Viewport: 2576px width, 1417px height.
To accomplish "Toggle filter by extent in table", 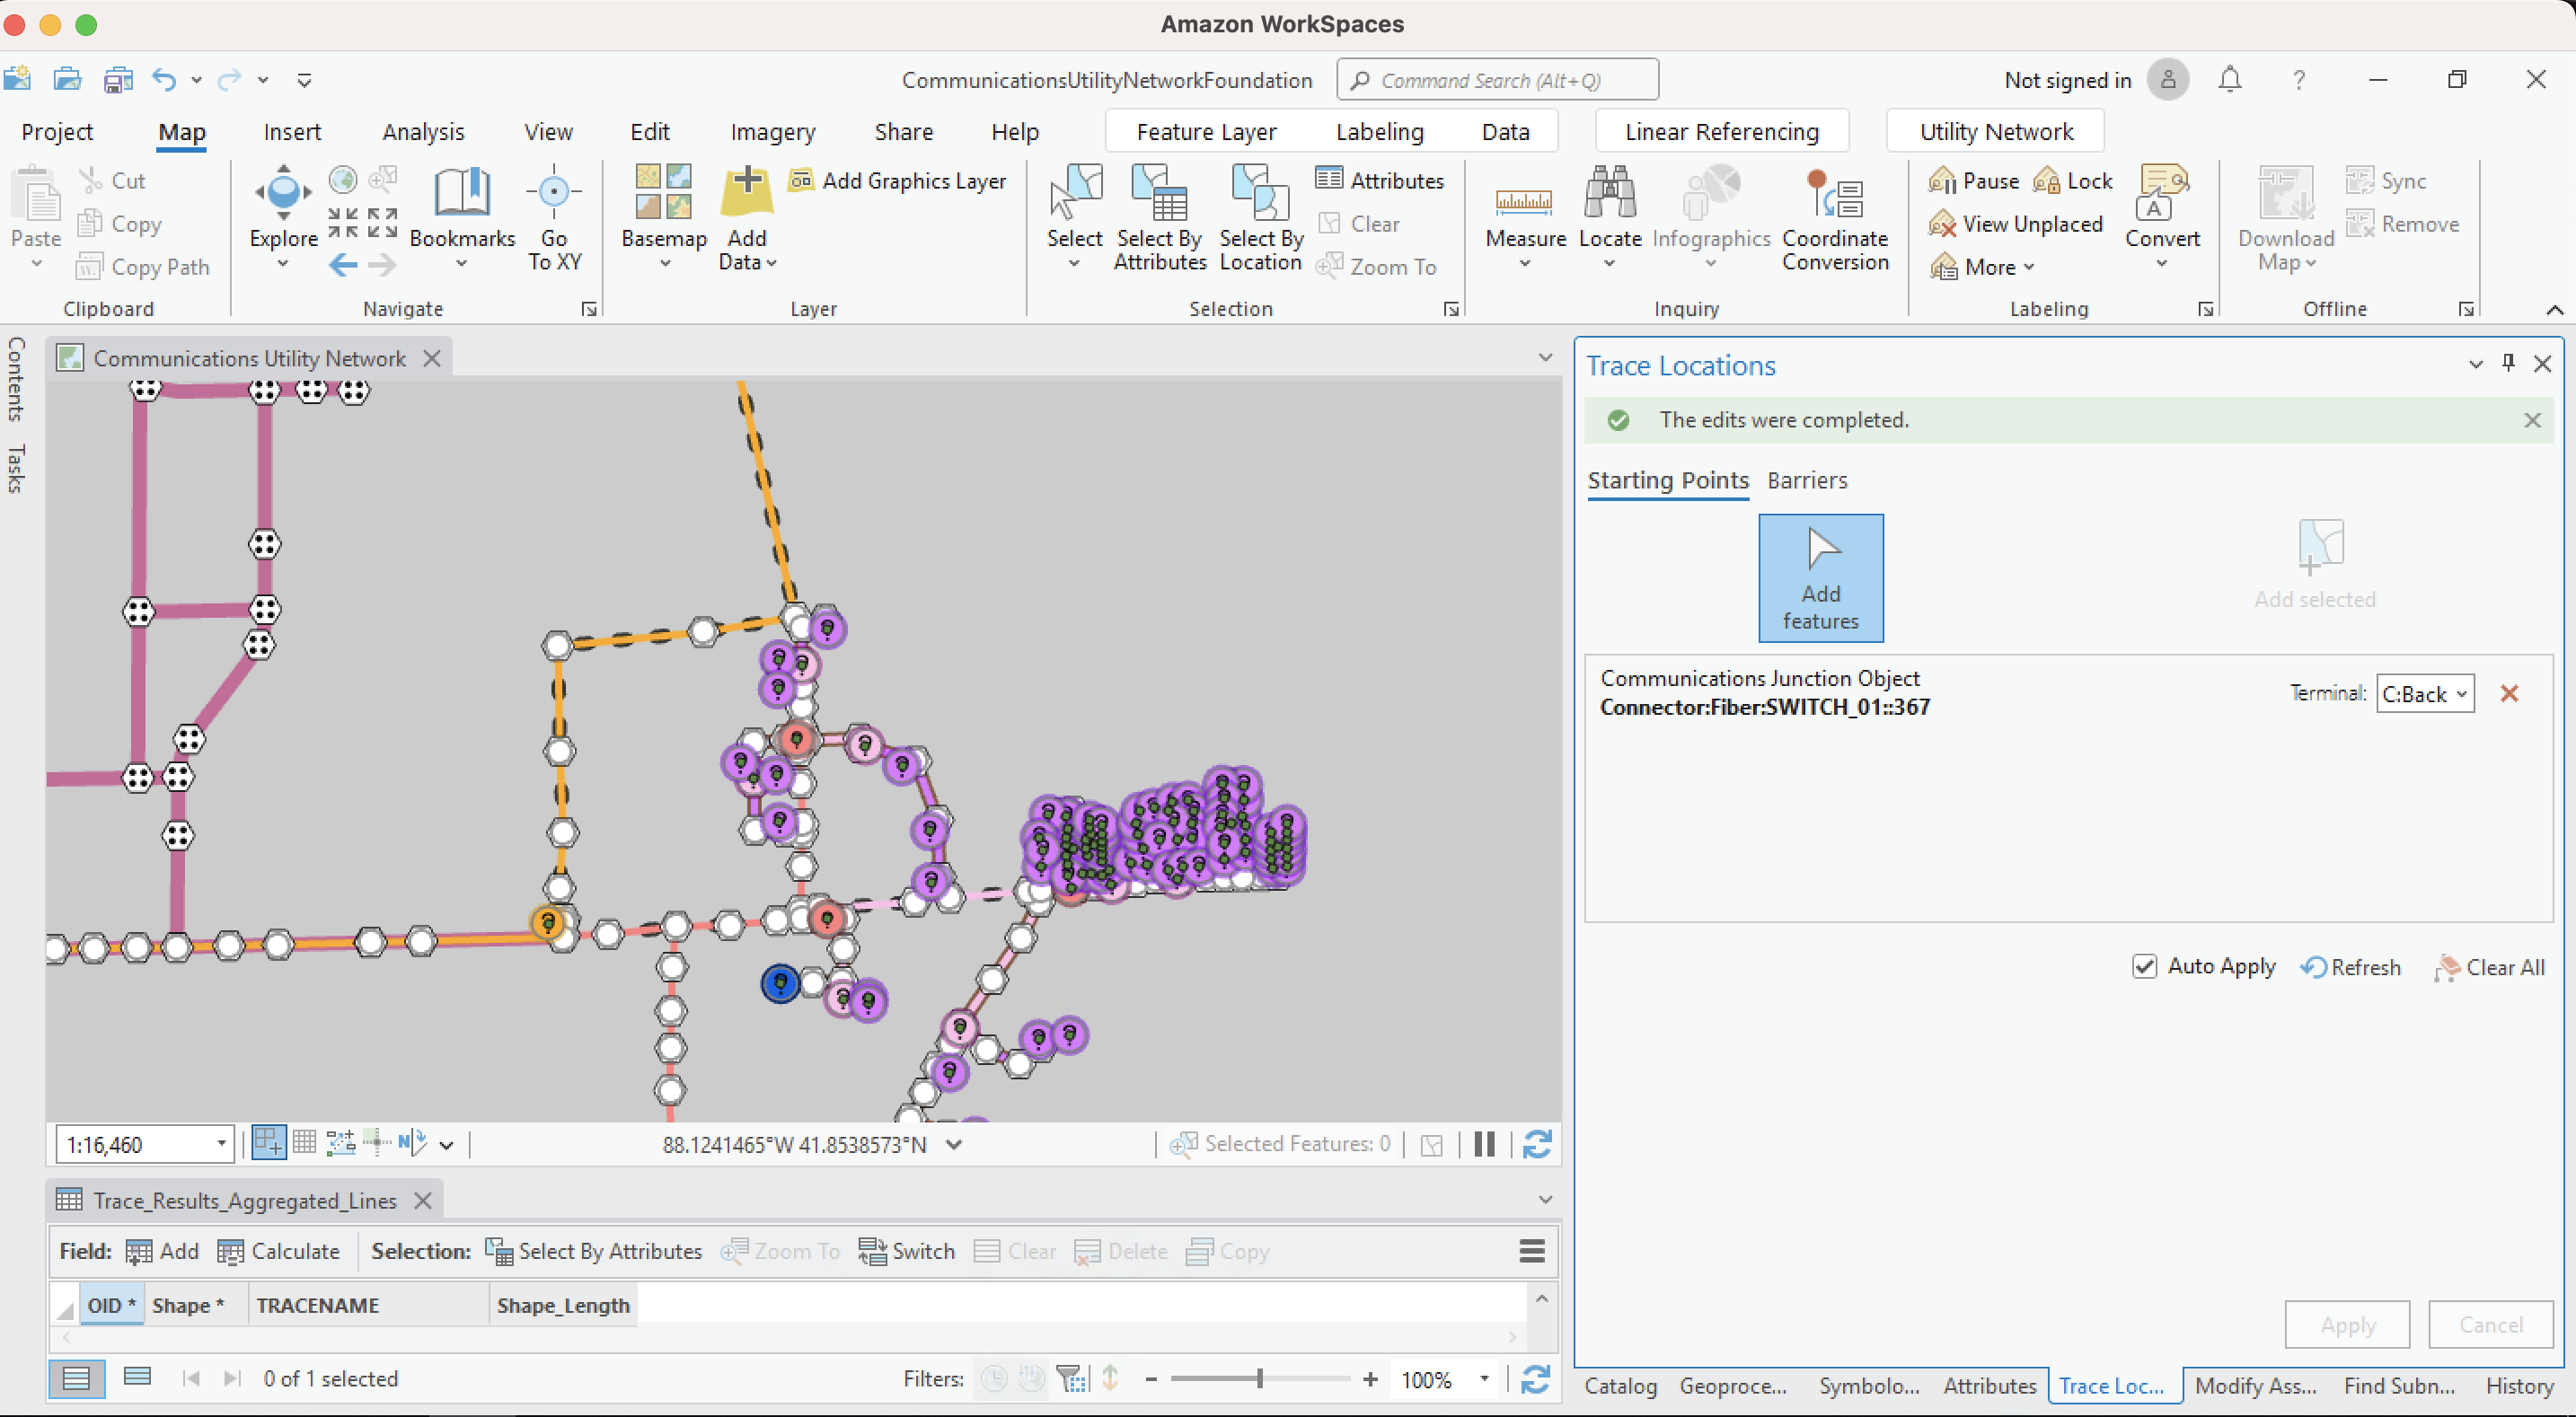I will click(x=1073, y=1379).
